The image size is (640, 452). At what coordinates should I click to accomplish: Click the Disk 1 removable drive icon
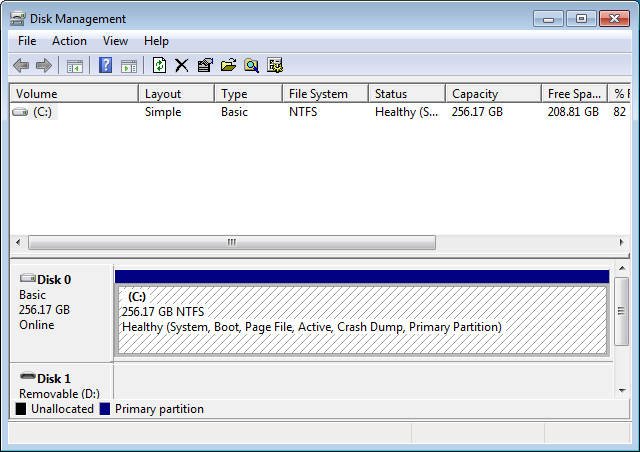click(x=28, y=376)
